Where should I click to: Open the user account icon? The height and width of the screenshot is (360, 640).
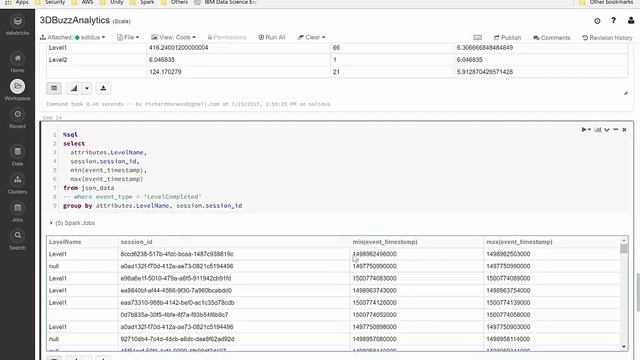click(631, 20)
